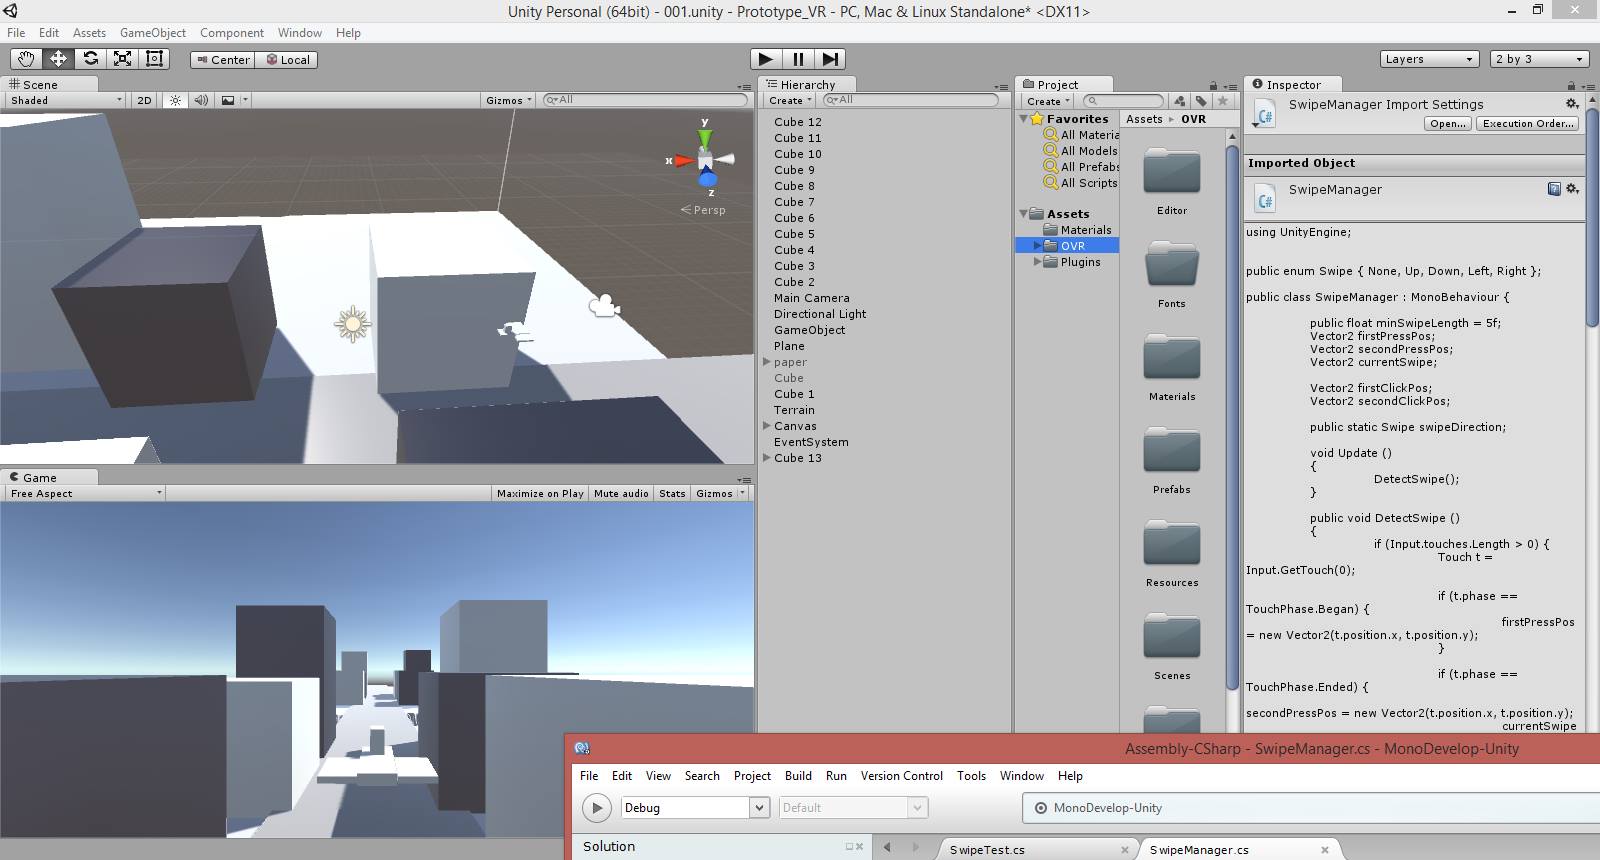Toggle Mute audio in Game view

pyautogui.click(x=621, y=493)
